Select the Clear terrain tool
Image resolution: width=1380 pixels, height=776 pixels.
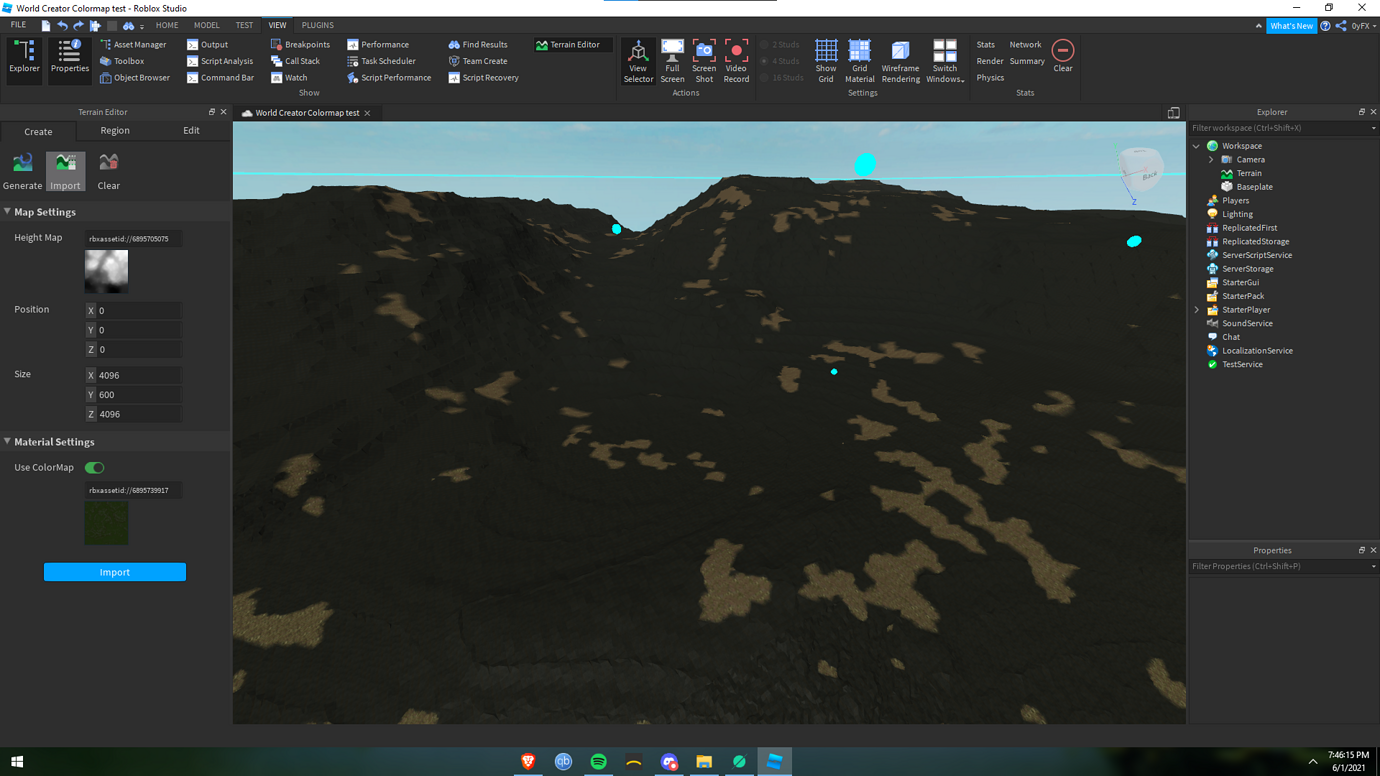click(107, 170)
